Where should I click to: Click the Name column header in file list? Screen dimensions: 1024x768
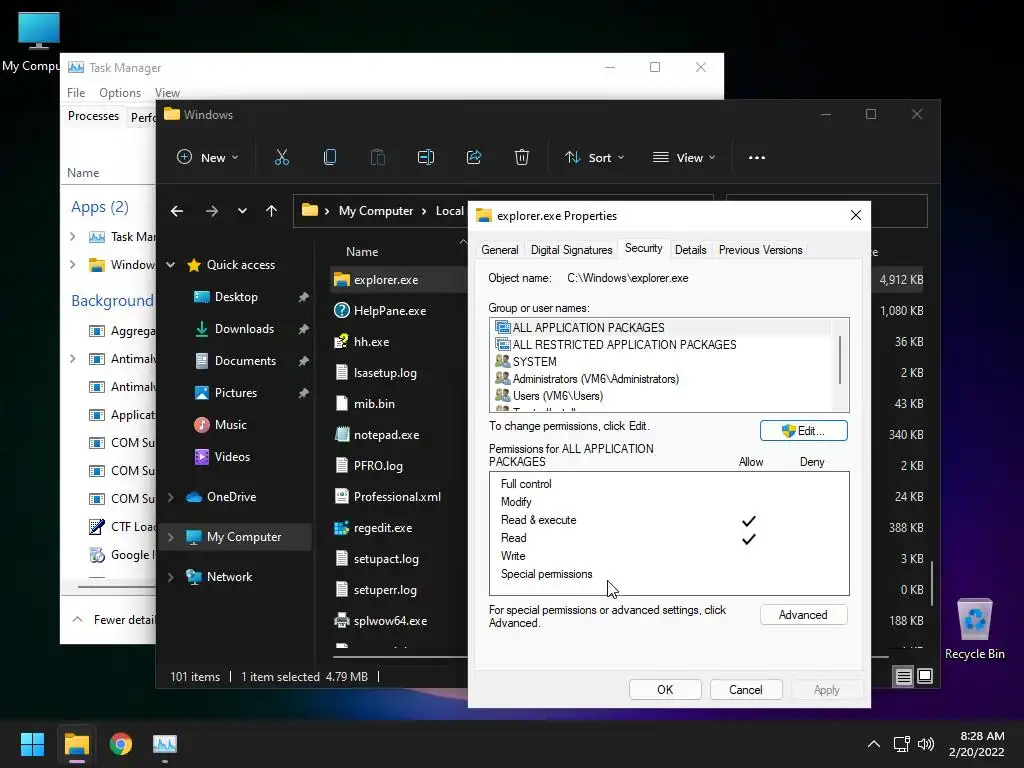pyautogui.click(x=362, y=251)
